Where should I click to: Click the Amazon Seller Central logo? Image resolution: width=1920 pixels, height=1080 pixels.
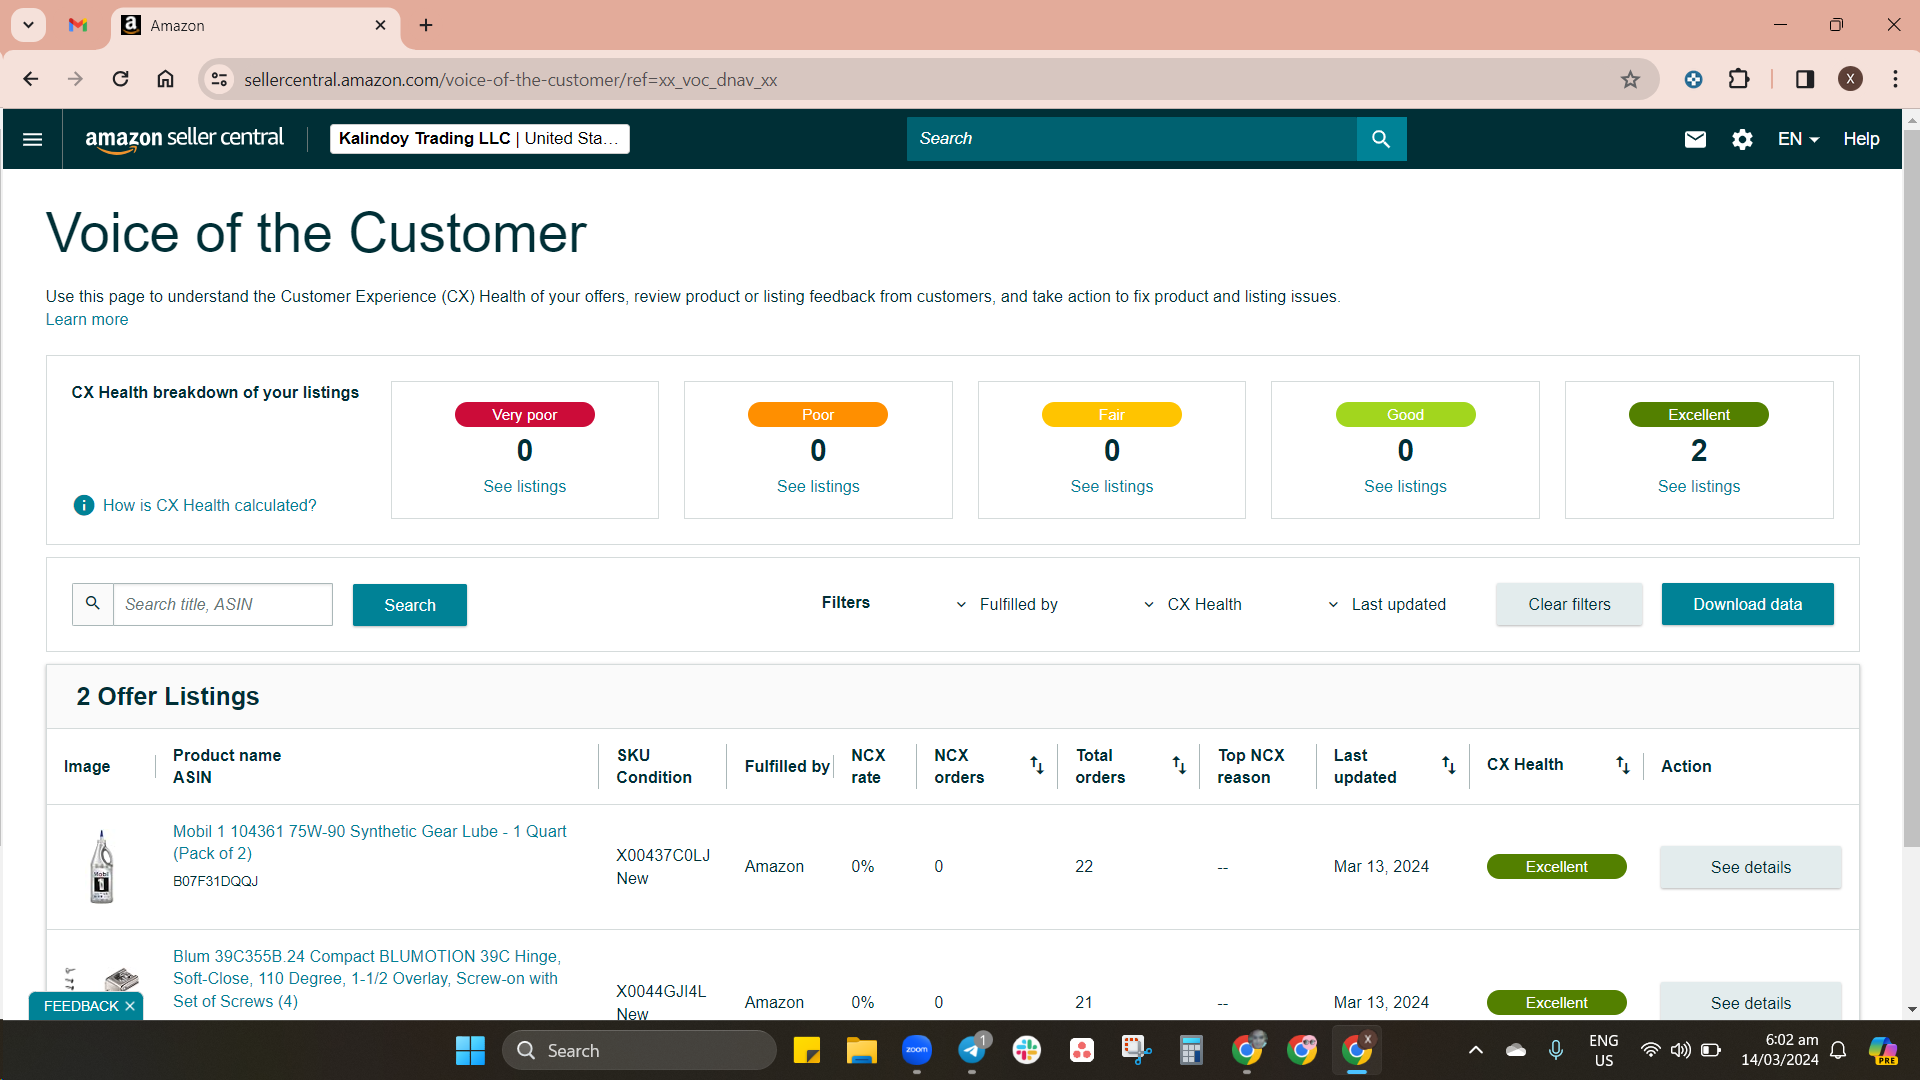coord(185,139)
